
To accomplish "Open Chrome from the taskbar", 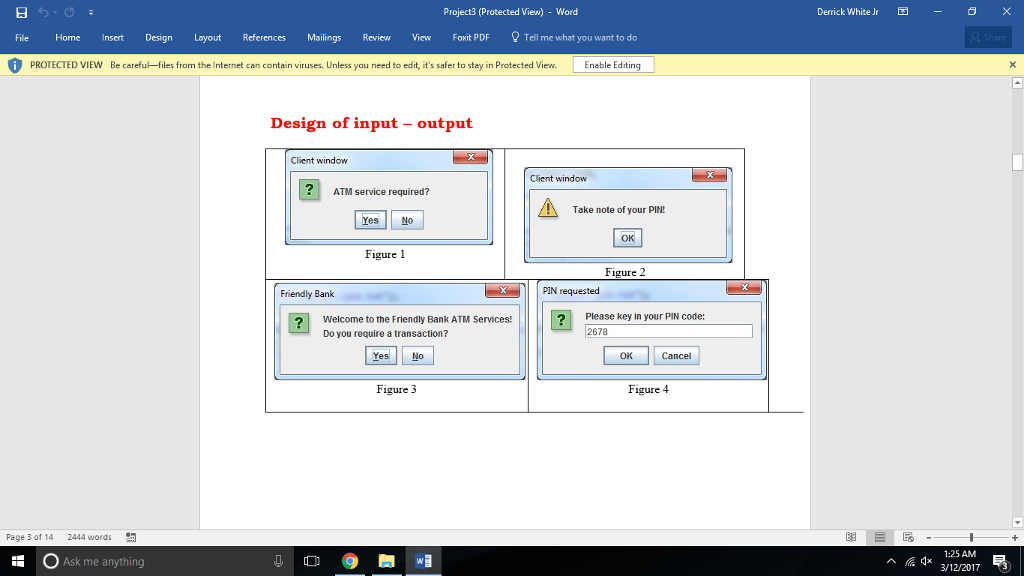I will (x=349, y=560).
